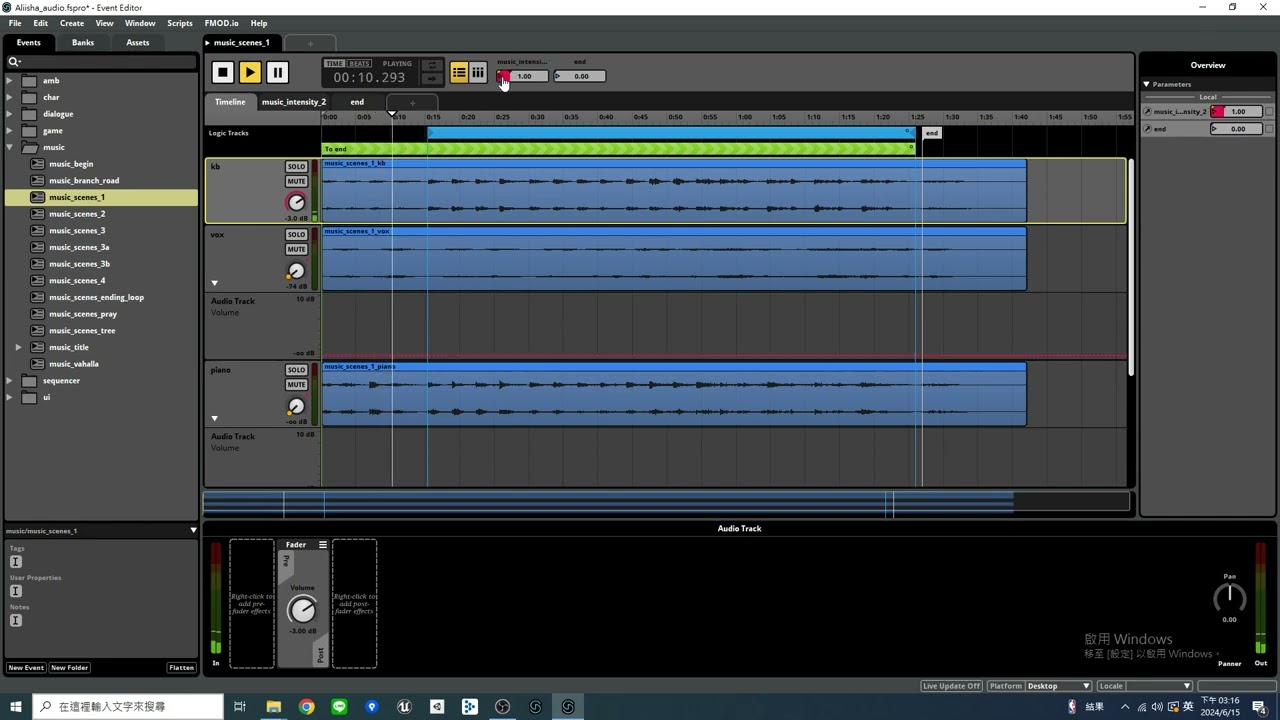Open the end parameter tab
This screenshot has width=1280, height=720.
tap(357, 102)
